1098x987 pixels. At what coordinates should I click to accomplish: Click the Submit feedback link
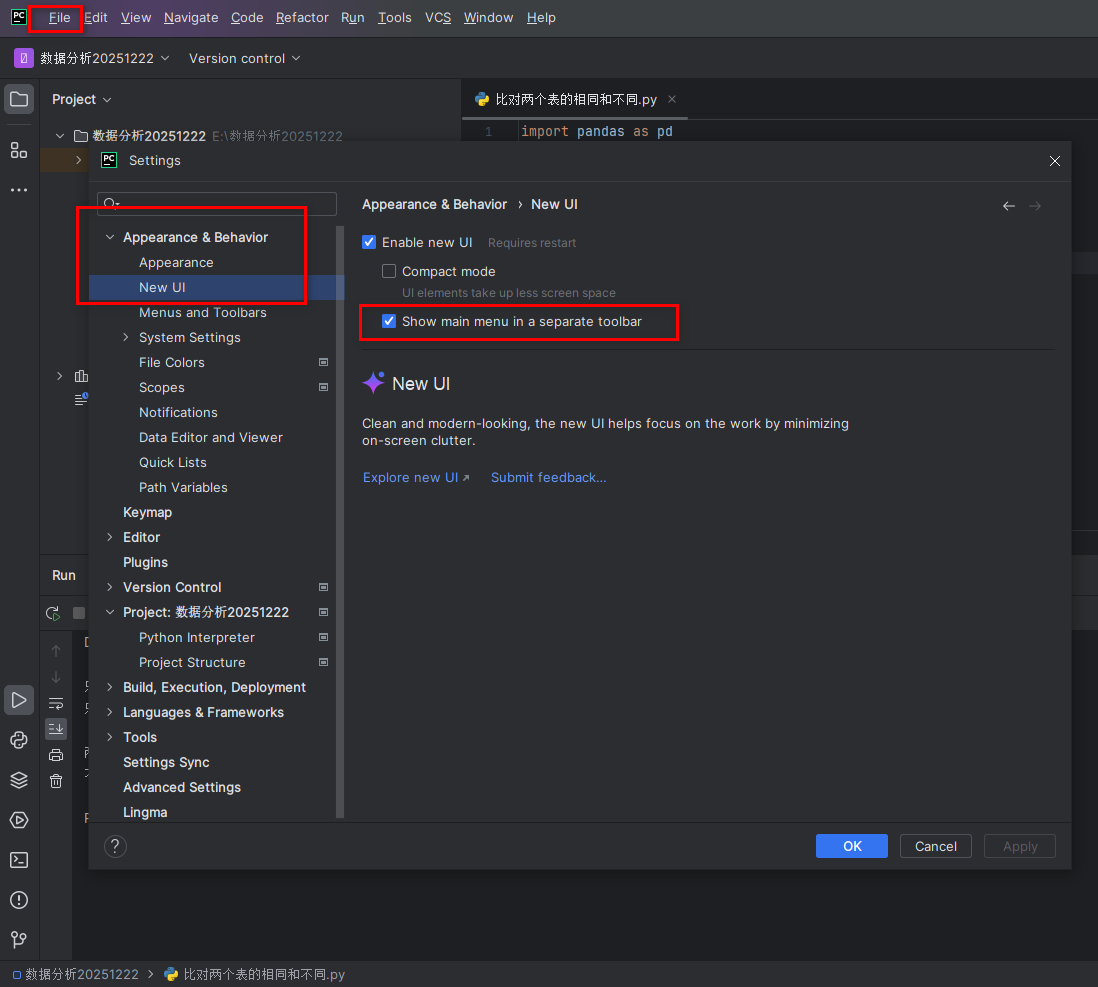[548, 477]
